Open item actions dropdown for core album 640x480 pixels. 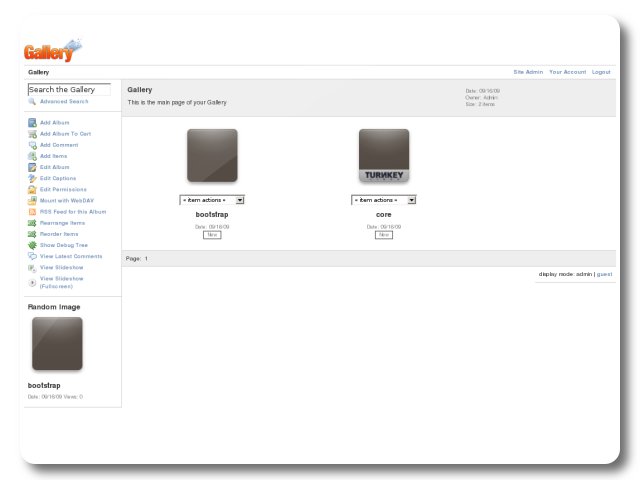tap(384, 200)
